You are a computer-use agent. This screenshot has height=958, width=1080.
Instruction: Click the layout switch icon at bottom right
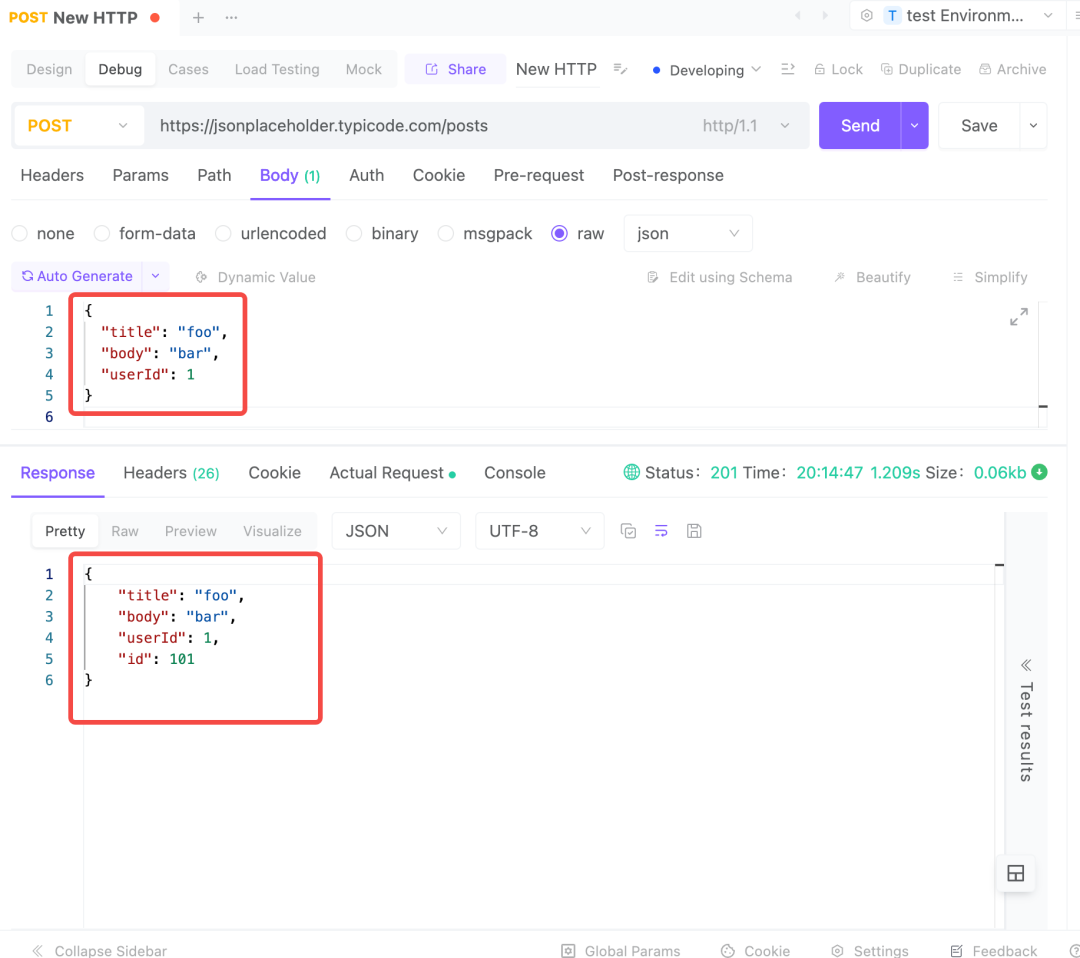pyautogui.click(x=1016, y=873)
